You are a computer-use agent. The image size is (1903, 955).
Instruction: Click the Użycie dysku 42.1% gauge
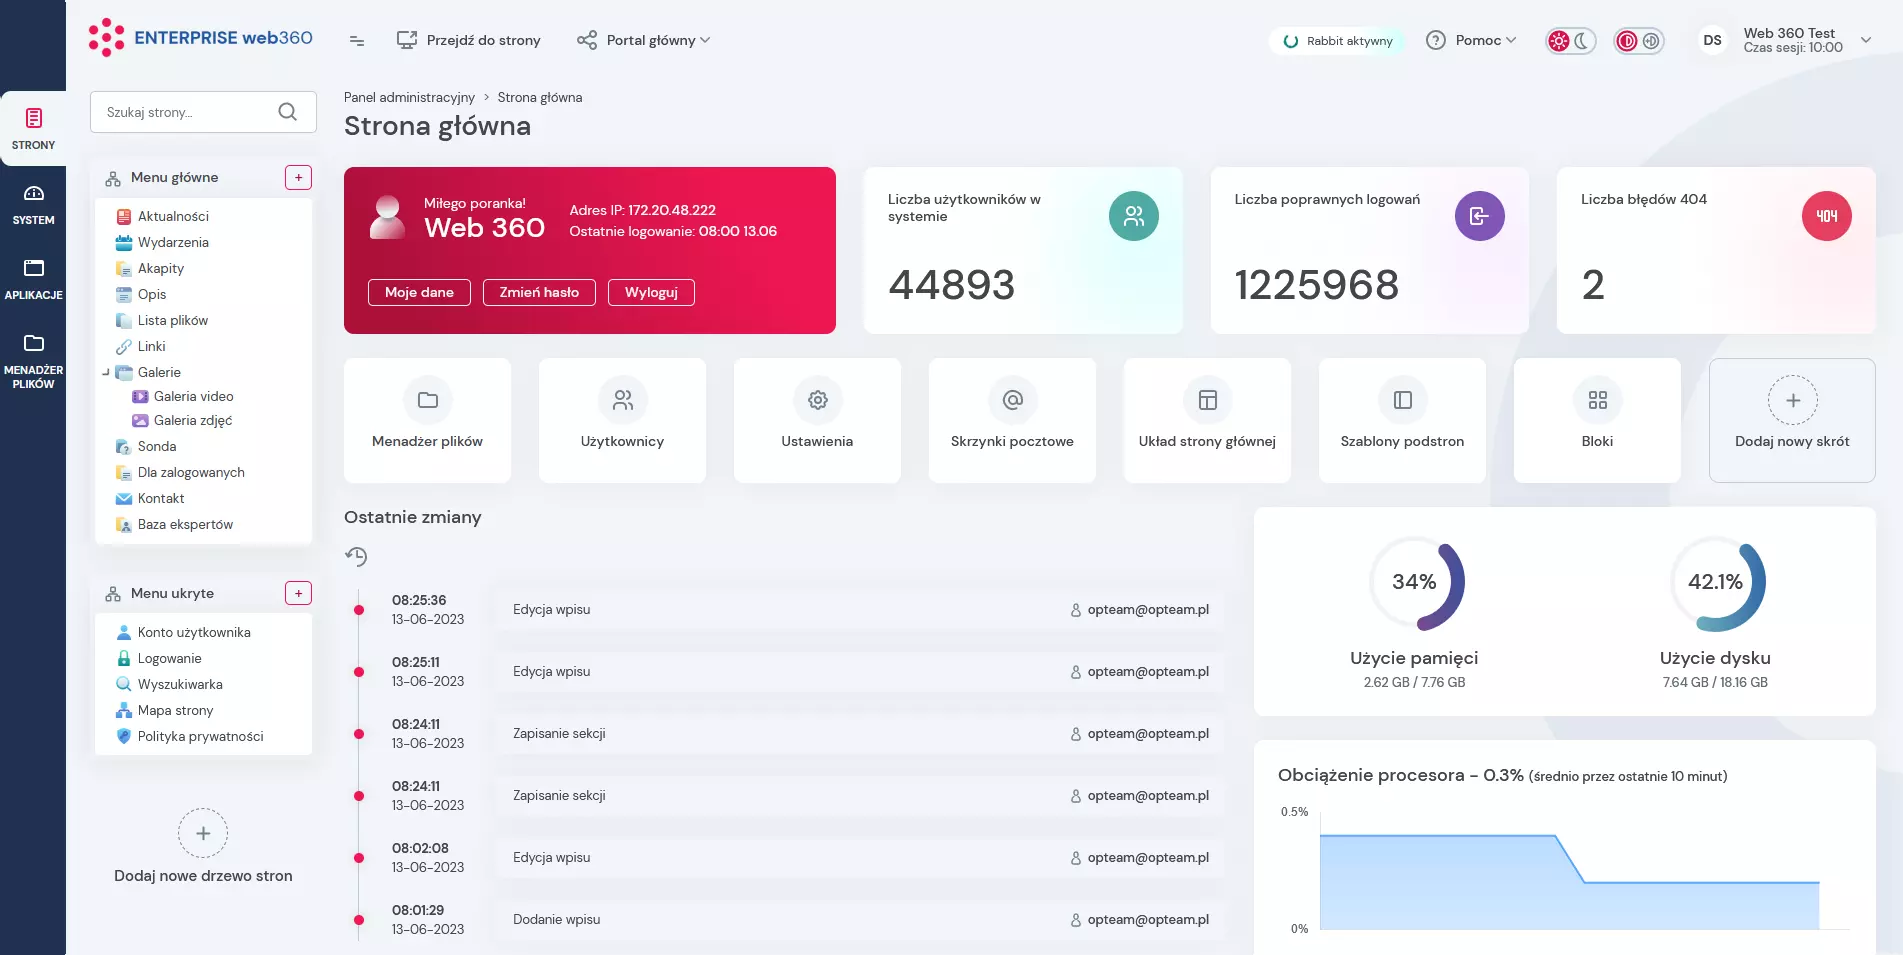1716,583
